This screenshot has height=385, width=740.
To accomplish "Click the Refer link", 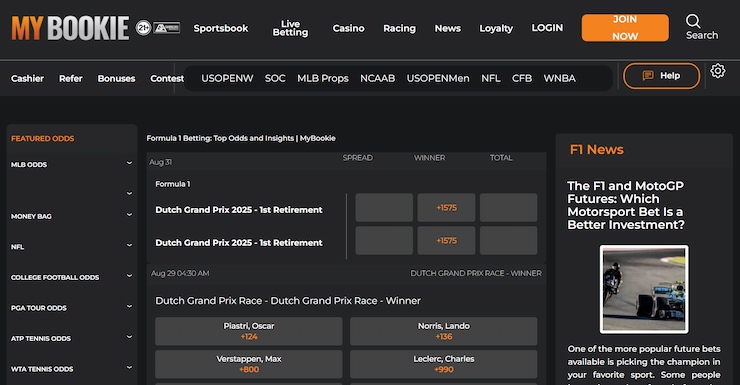I will click(x=70, y=78).
